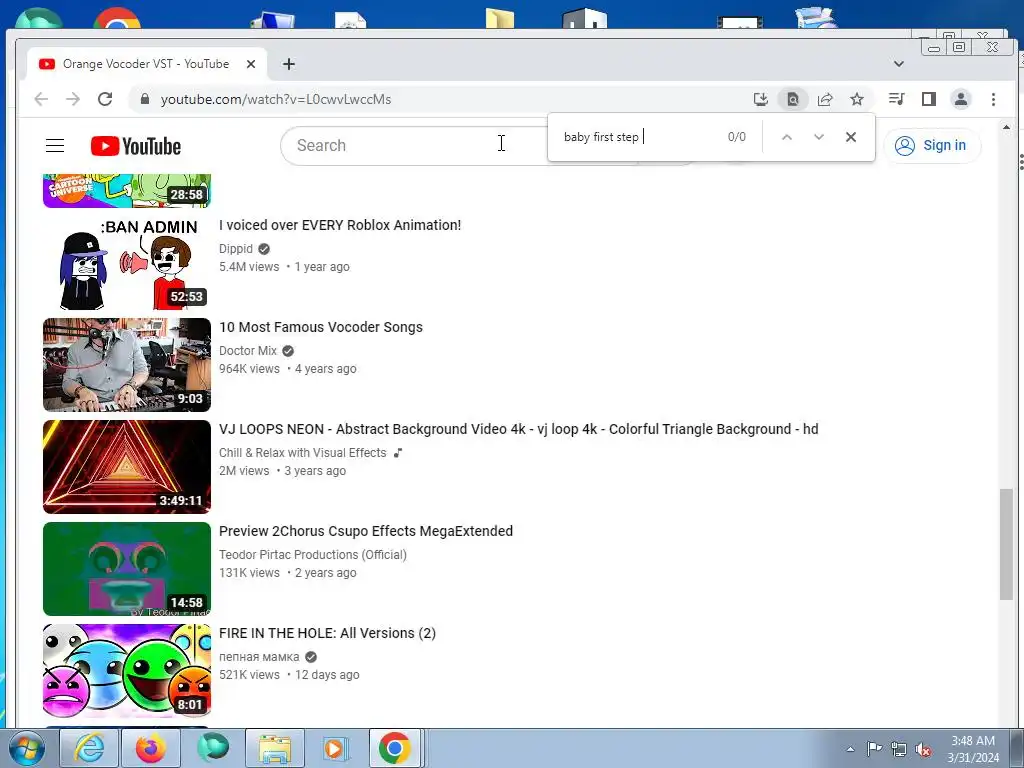Image resolution: width=1024 pixels, height=768 pixels.
Task: Open the media player taskbar icon
Action: coord(336,748)
